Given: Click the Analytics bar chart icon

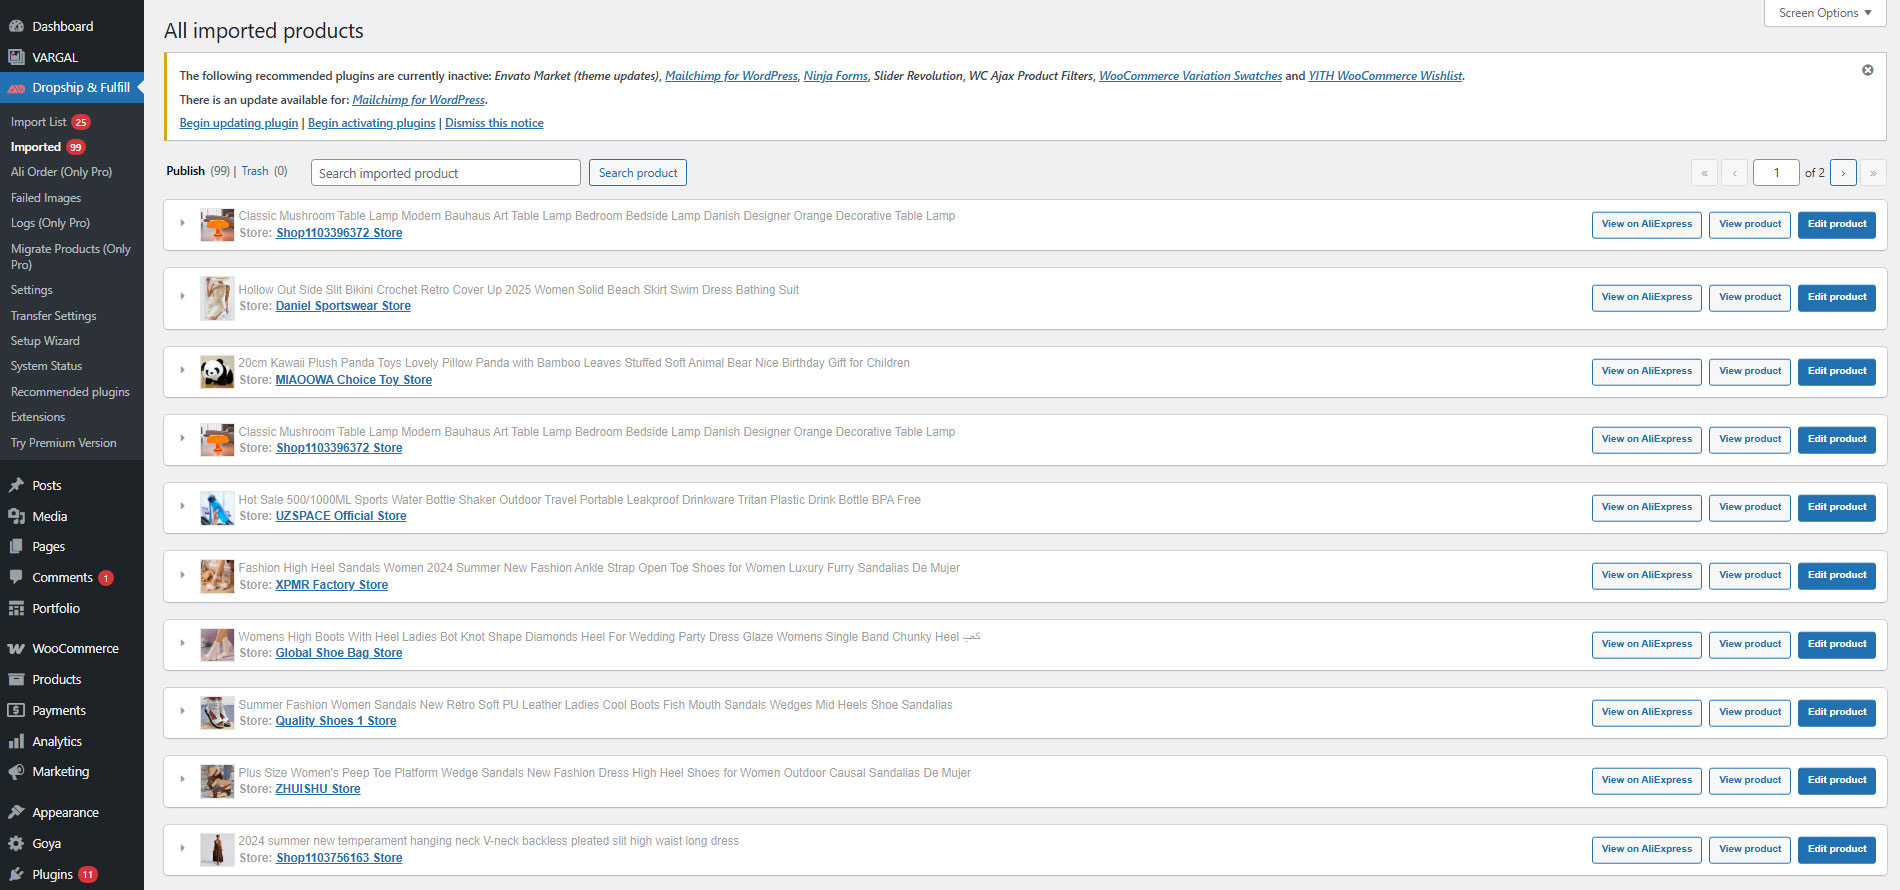Looking at the screenshot, I should tap(16, 742).
